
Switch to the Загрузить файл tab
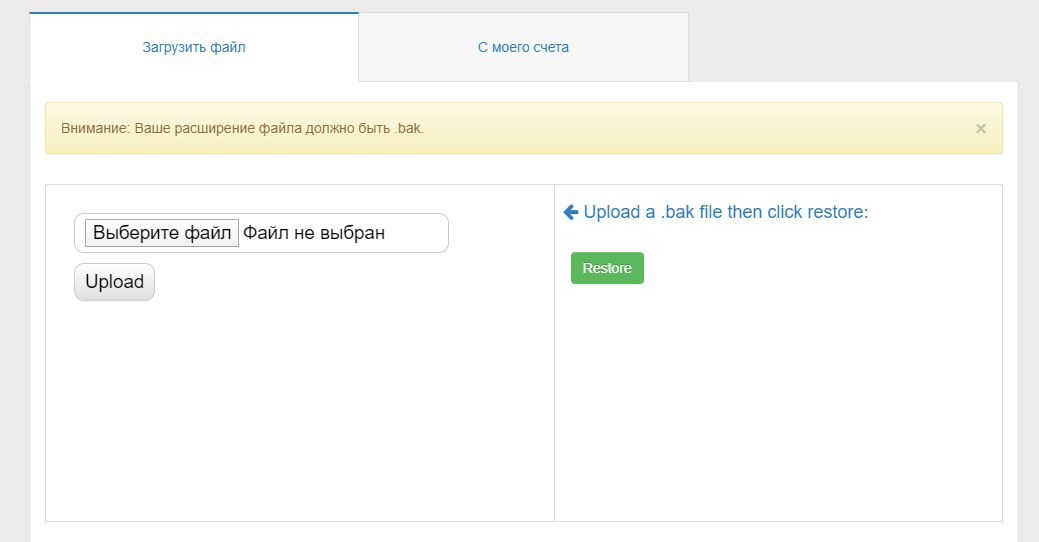pos(193,47)
